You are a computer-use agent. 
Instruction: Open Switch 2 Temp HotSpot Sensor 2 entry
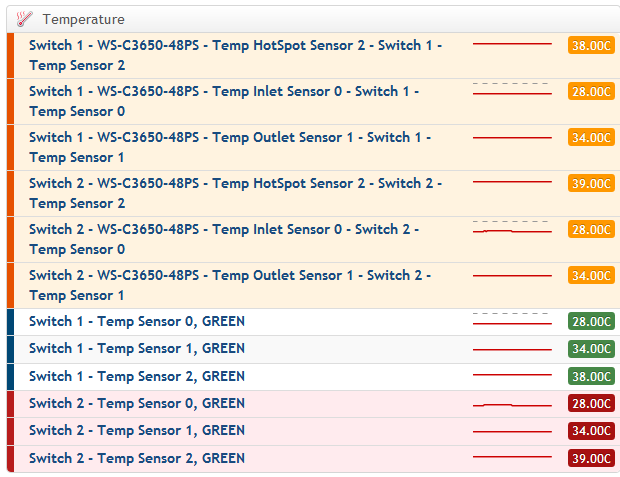[235, 193]
